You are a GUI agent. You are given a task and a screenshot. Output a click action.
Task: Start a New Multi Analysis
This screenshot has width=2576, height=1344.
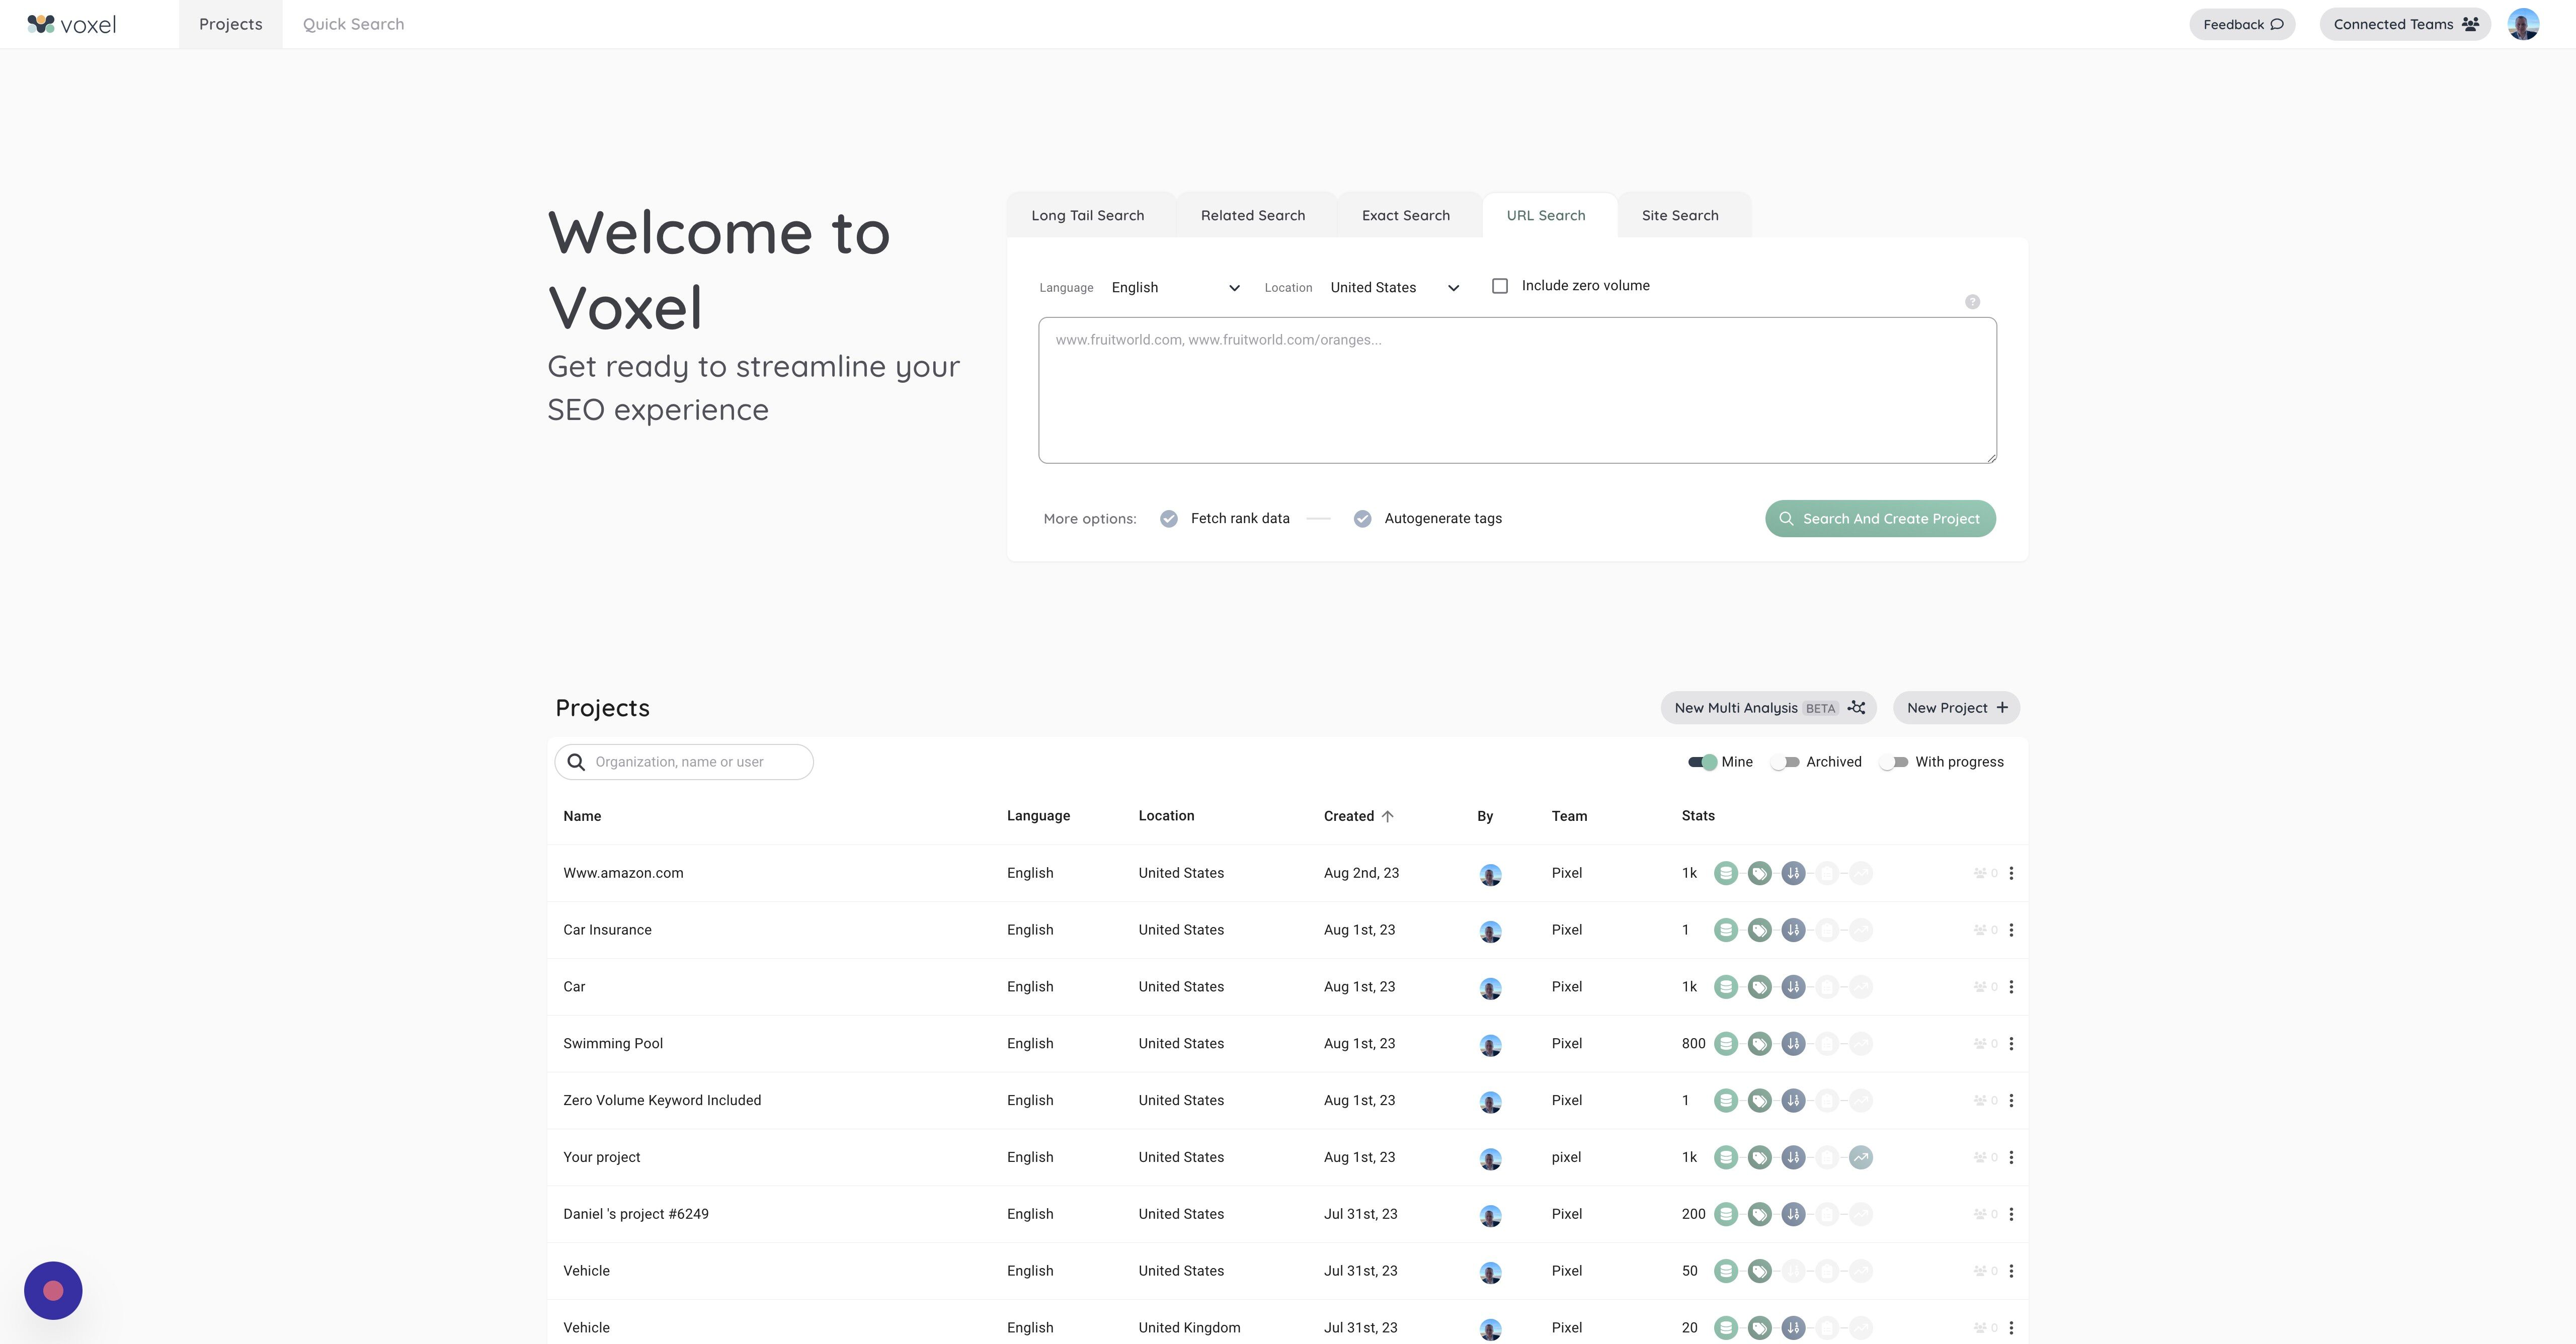pos(1768,708)
